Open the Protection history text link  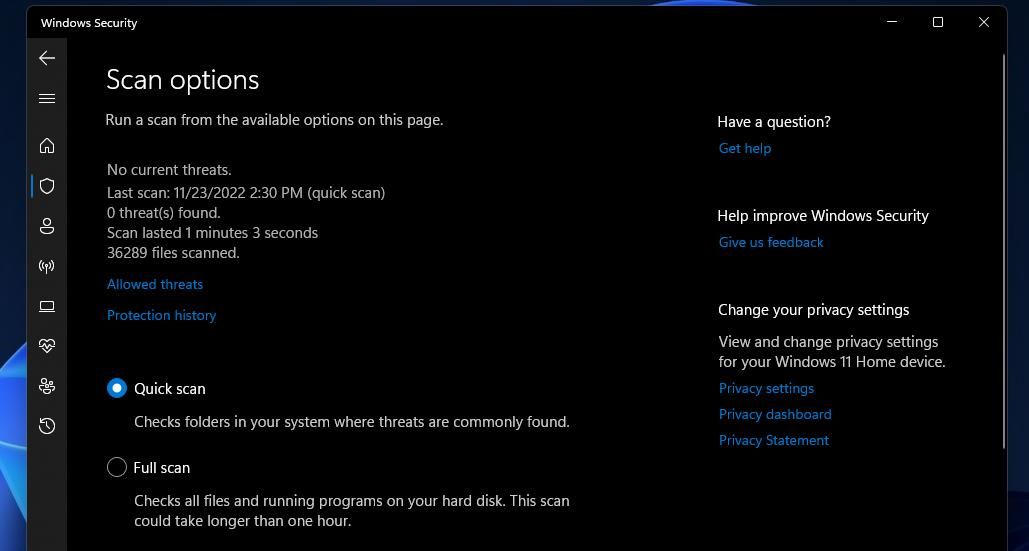pyautogui.click(x=161, y=315)
